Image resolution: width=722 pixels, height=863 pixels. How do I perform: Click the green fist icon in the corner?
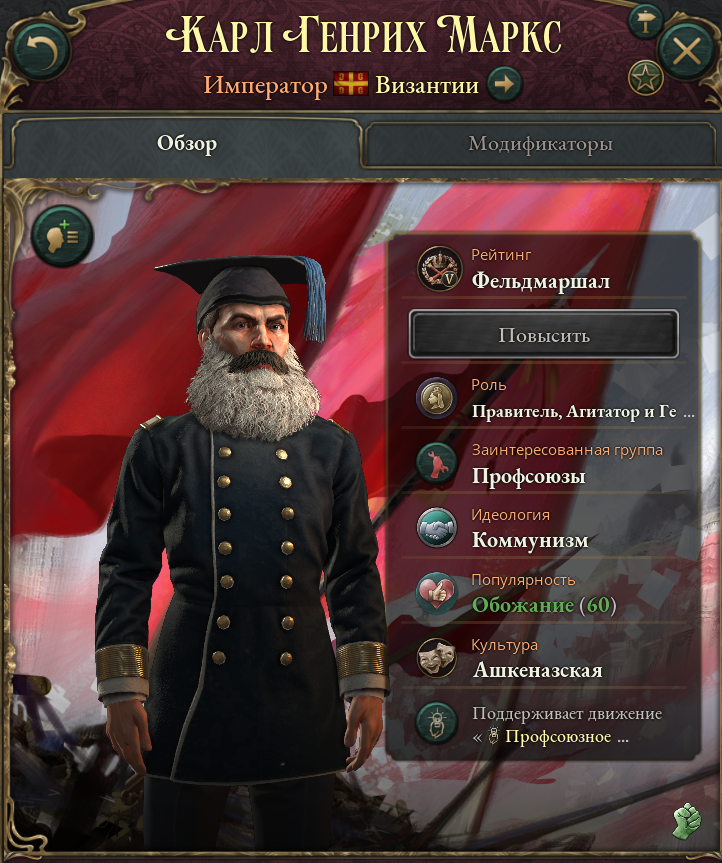point(687,821)
